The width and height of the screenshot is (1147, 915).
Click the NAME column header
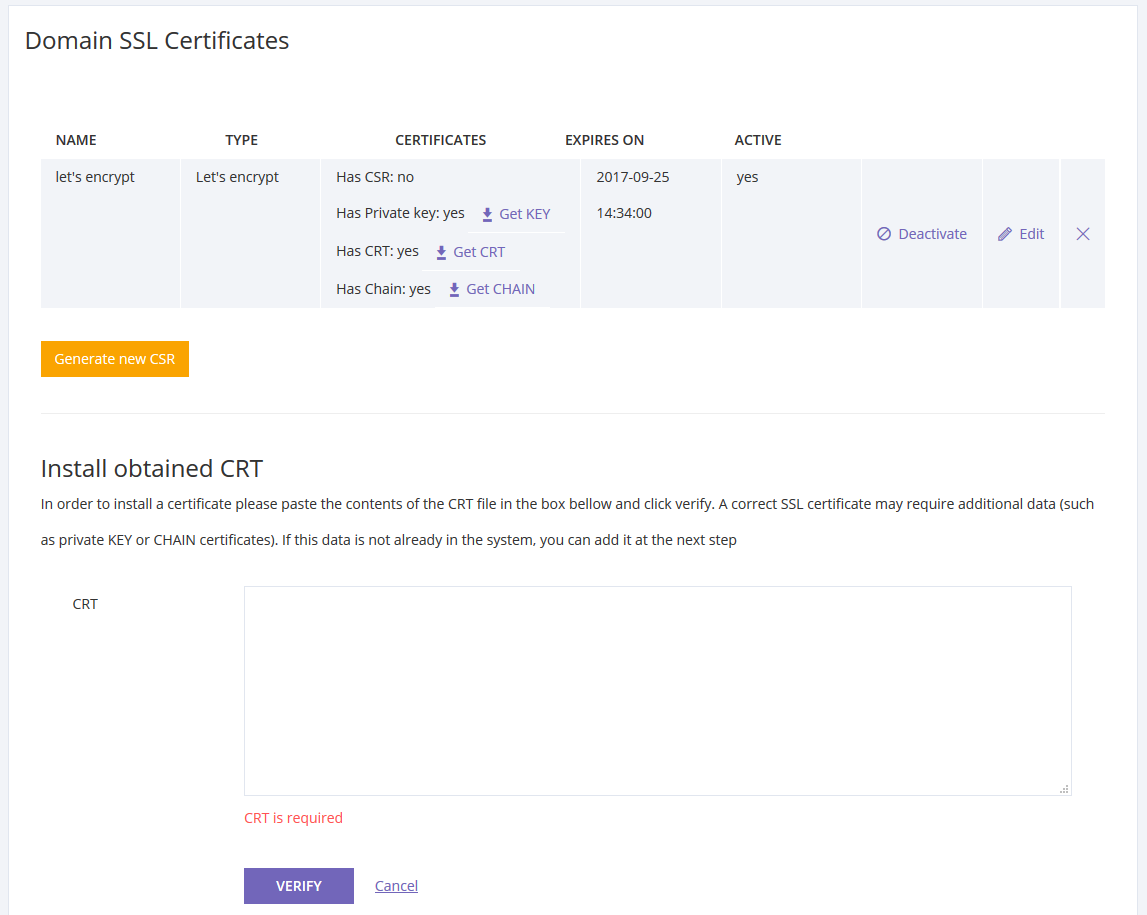76,140
